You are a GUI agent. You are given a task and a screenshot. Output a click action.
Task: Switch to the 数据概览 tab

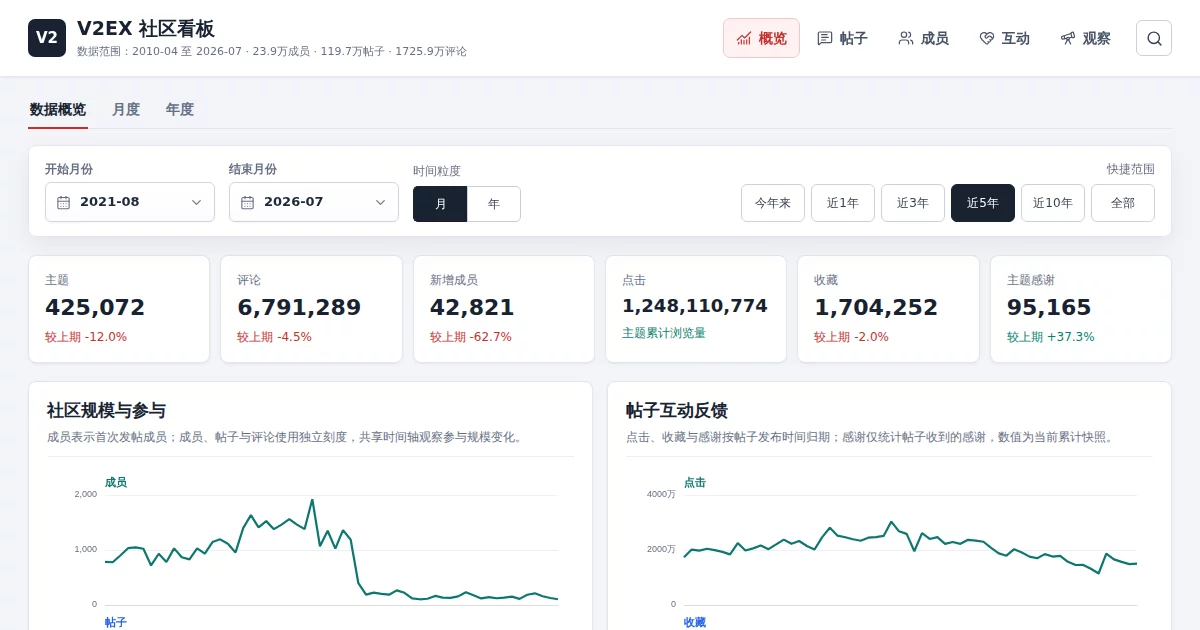tap(58, 110)
